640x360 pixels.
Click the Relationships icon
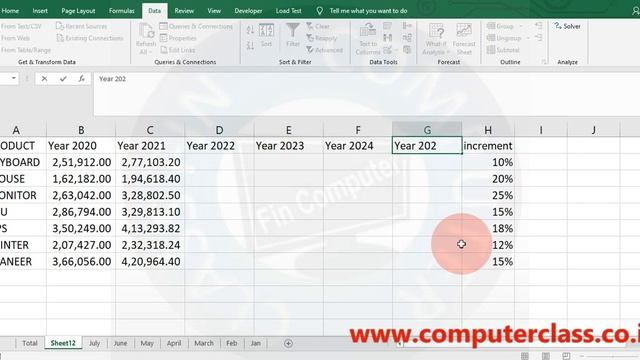tap(407, 38)
